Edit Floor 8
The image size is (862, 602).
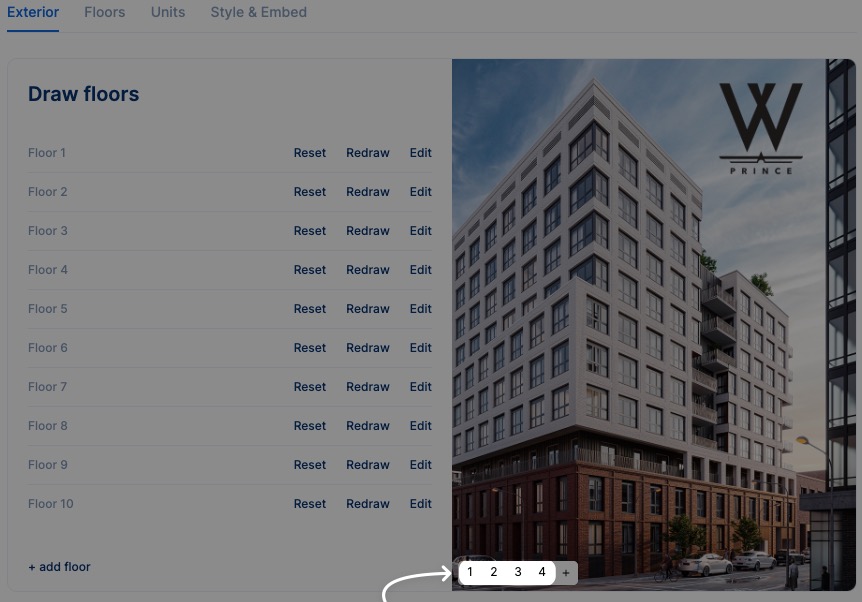(421, 426)
